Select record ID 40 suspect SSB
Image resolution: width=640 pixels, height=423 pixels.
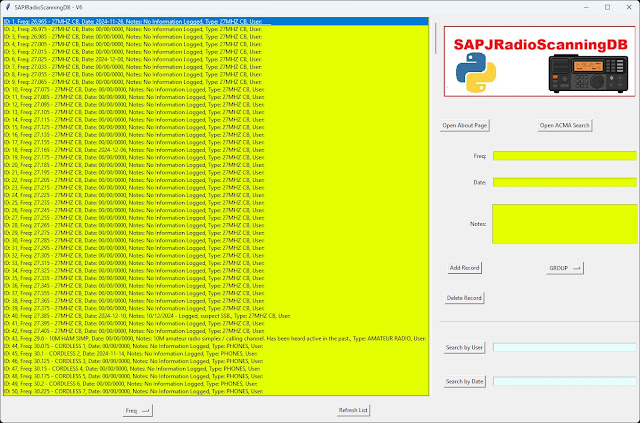pos(216,316)
